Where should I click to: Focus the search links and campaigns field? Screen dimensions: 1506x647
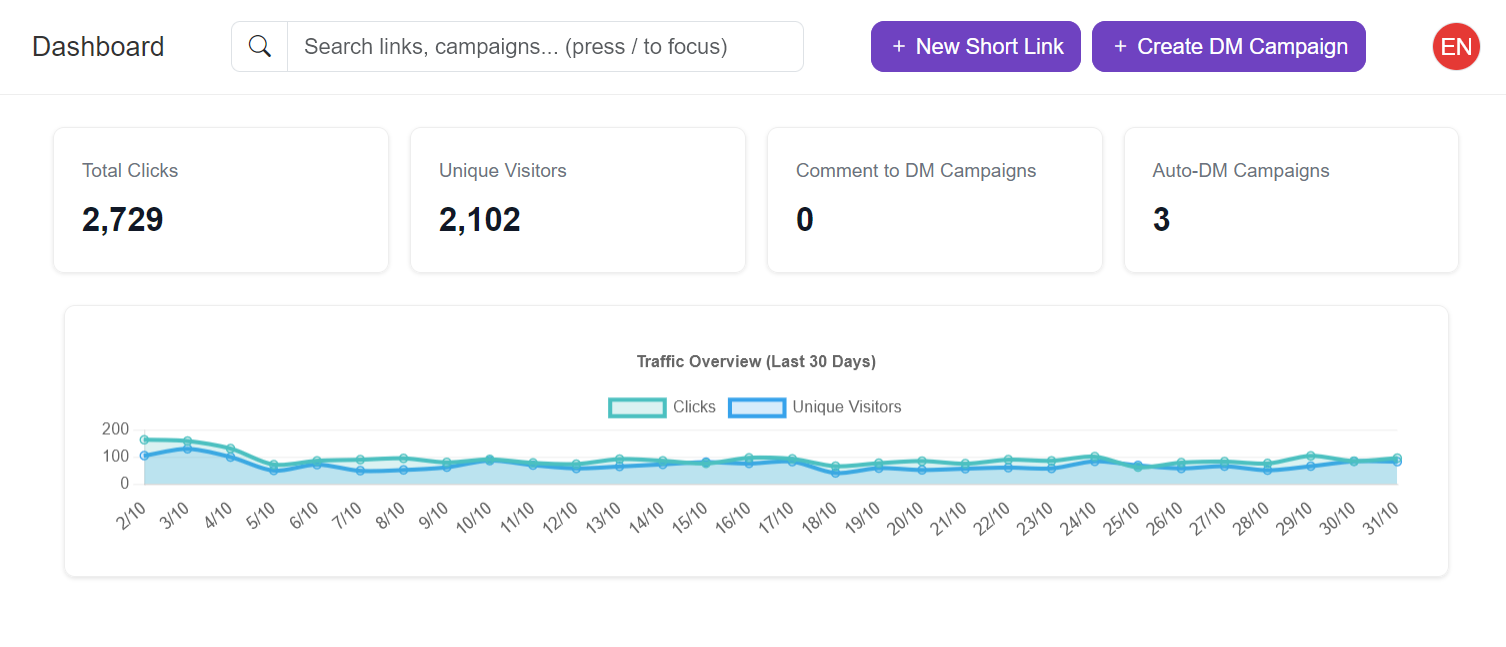click(545, 47)
